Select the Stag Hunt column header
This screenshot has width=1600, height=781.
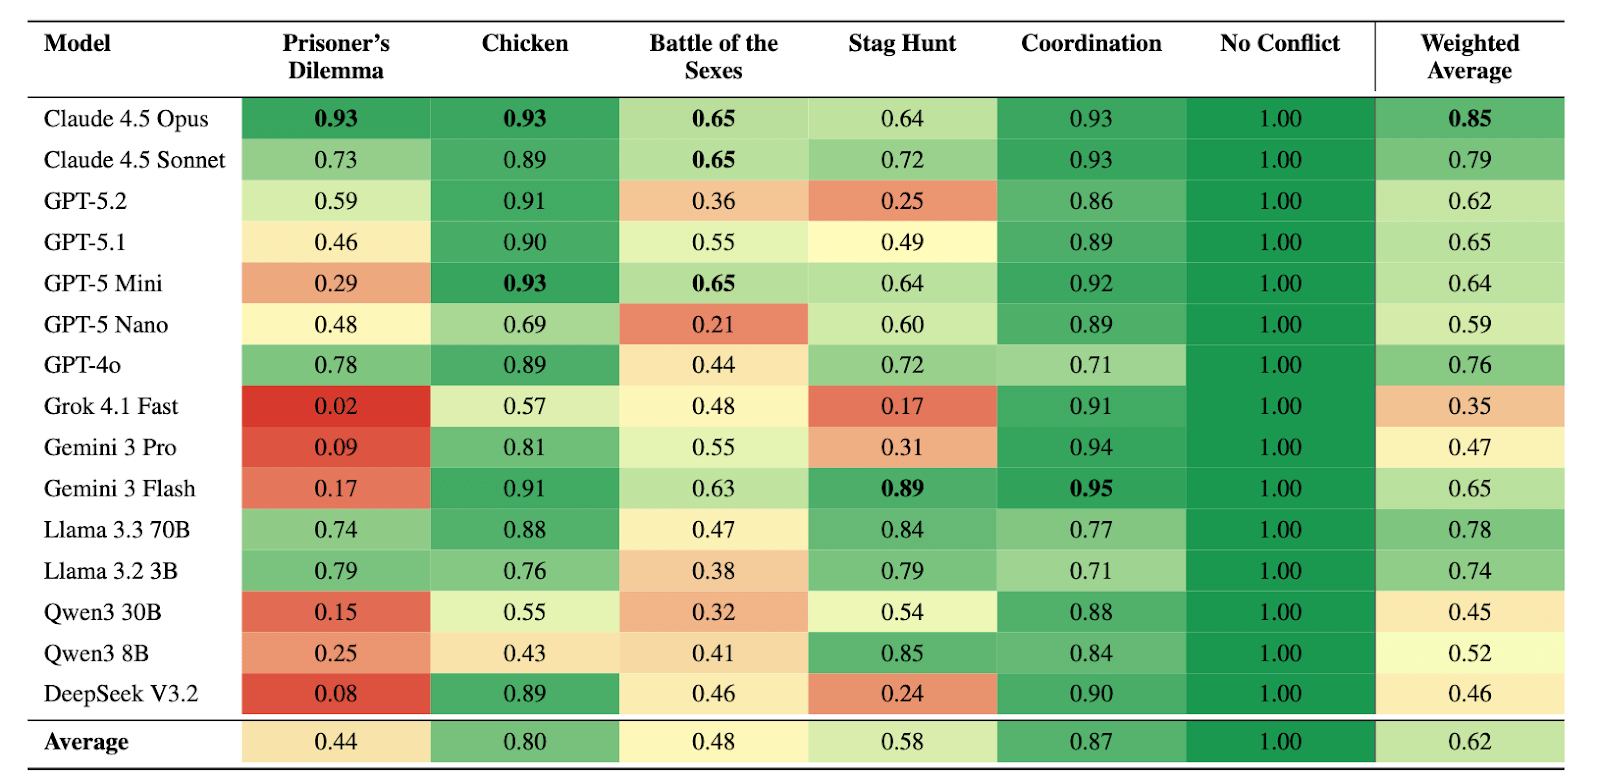click(x=902, y=44)
